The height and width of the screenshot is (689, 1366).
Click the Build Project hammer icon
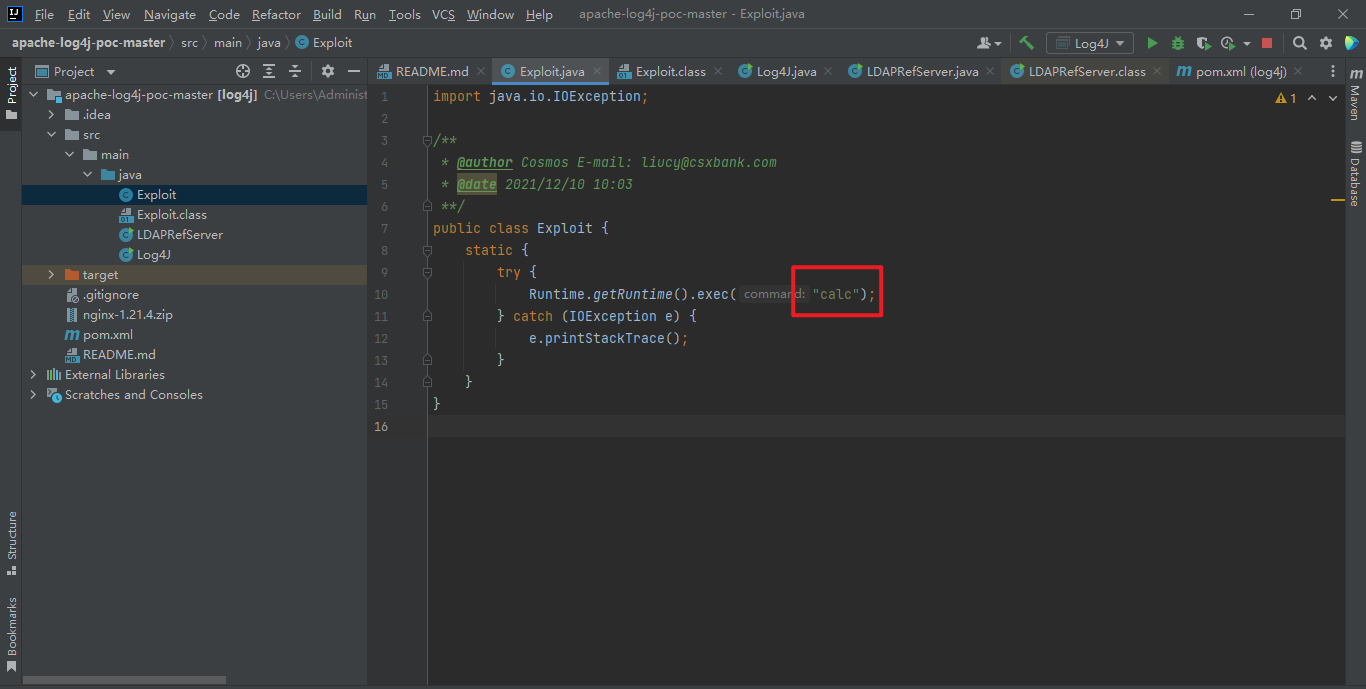tap(1026, 43)
